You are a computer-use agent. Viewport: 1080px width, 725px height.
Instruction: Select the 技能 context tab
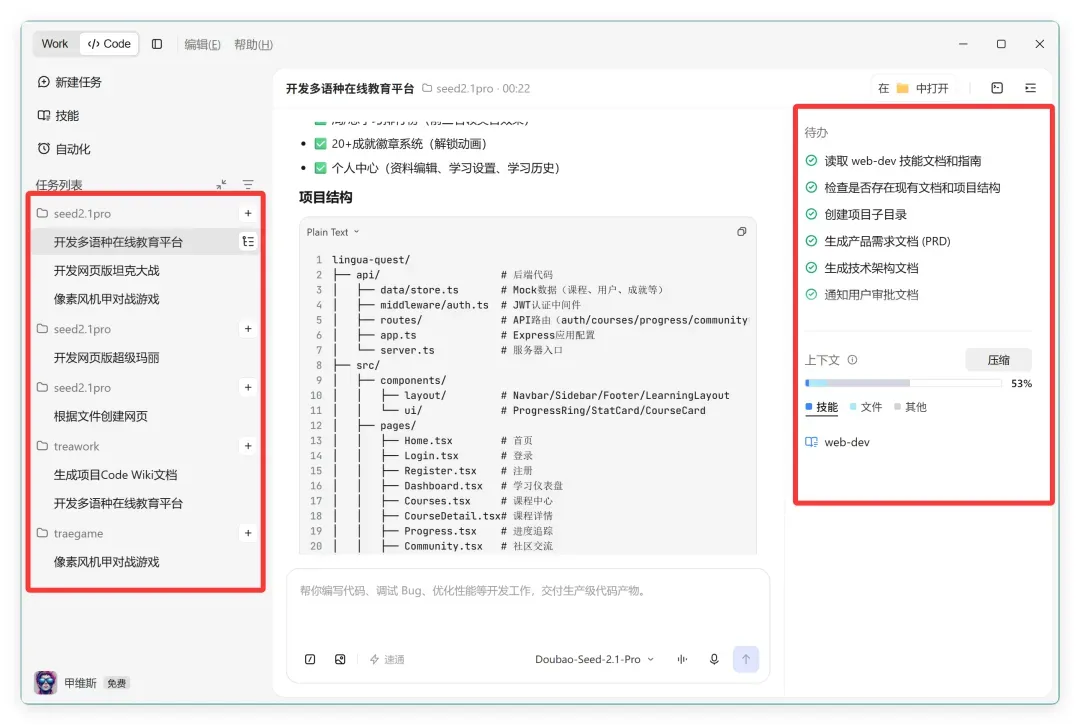click(x=822, y=407)
